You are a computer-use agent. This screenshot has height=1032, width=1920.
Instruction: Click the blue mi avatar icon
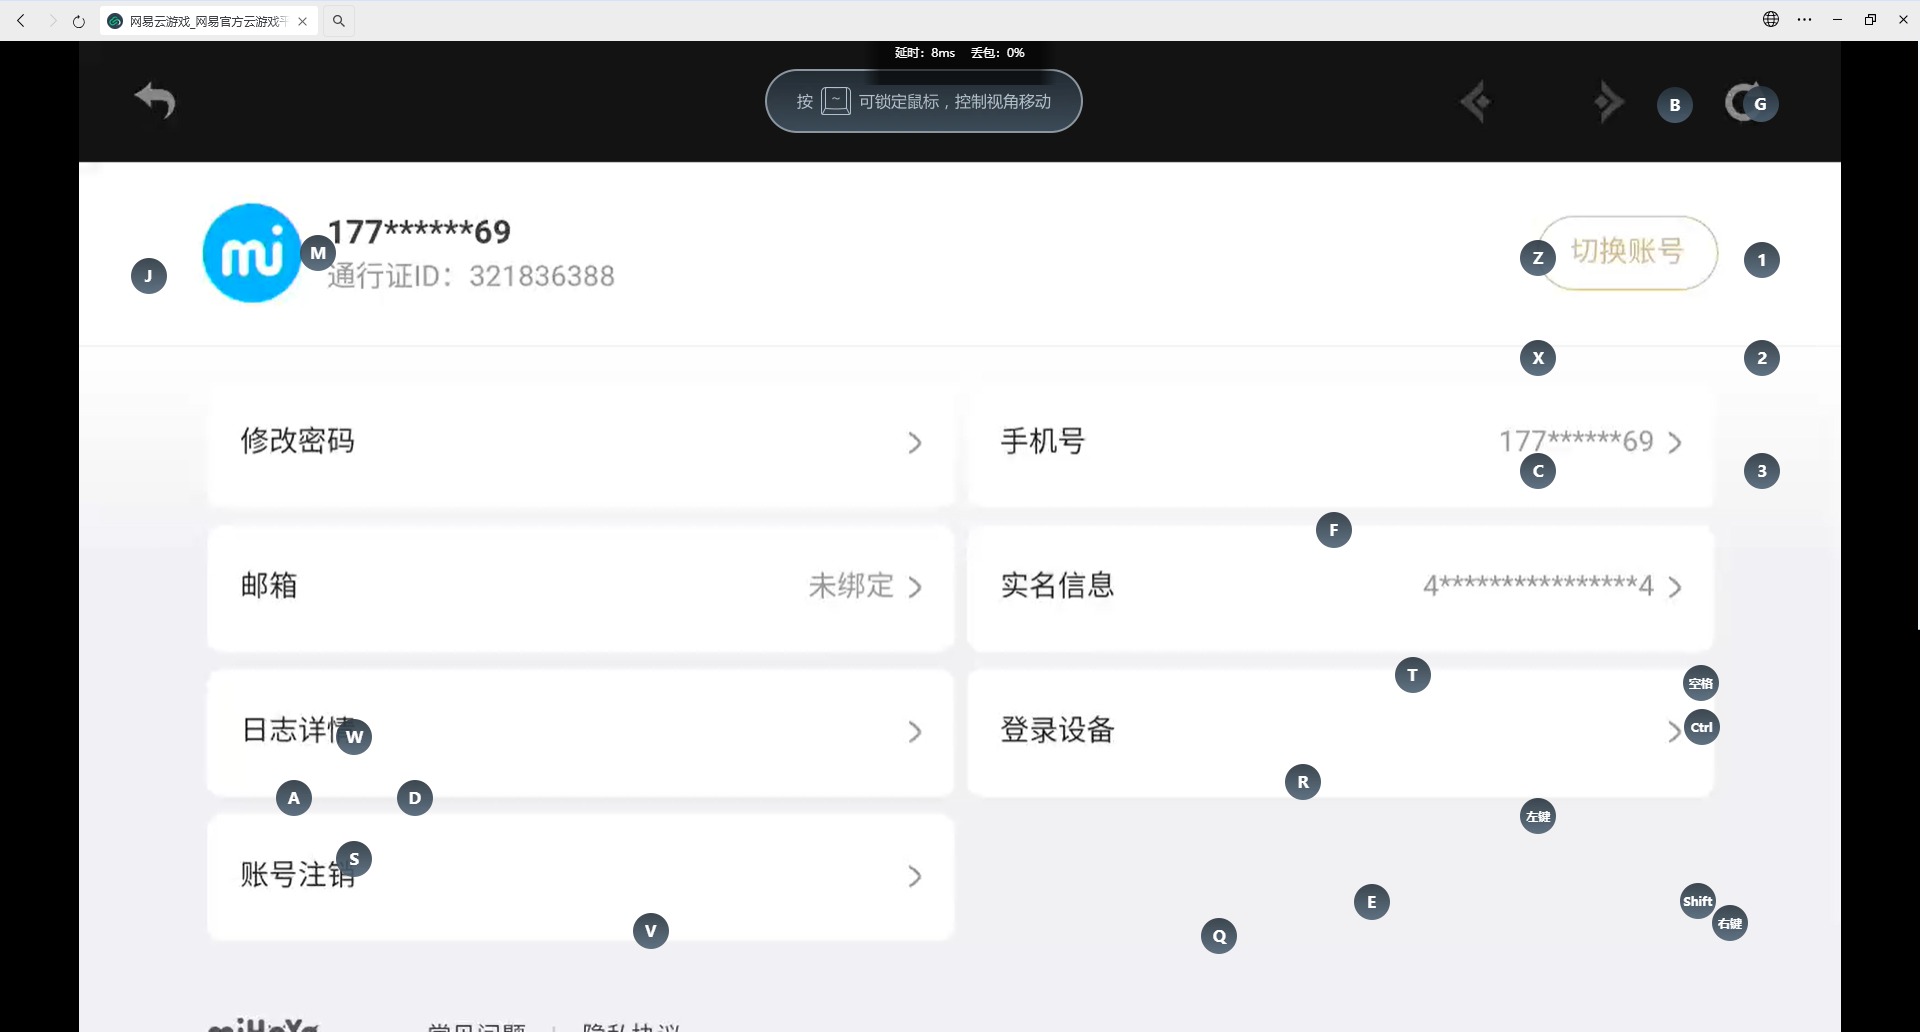click(251, 253)
